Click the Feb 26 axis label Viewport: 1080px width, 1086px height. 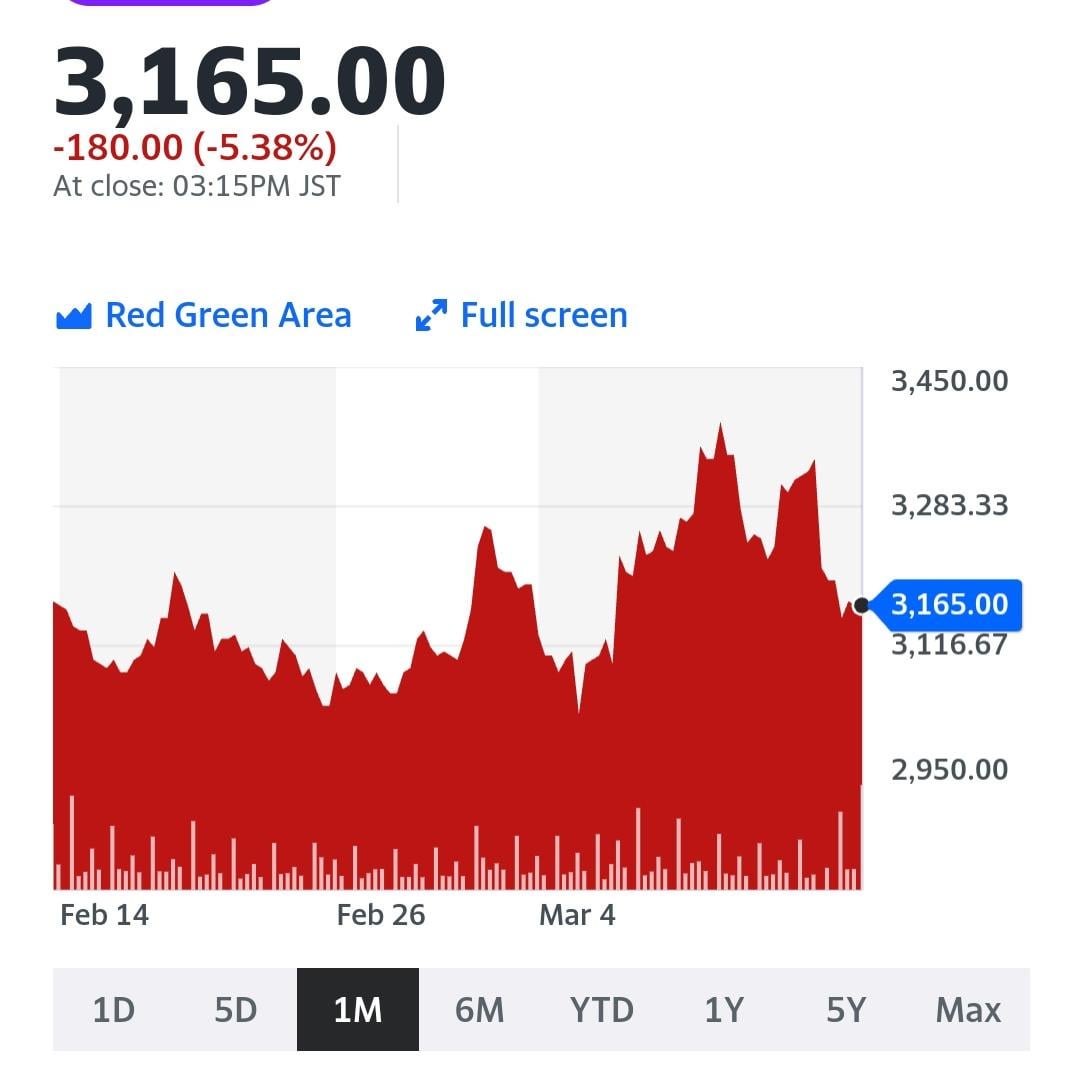(381, 914)
